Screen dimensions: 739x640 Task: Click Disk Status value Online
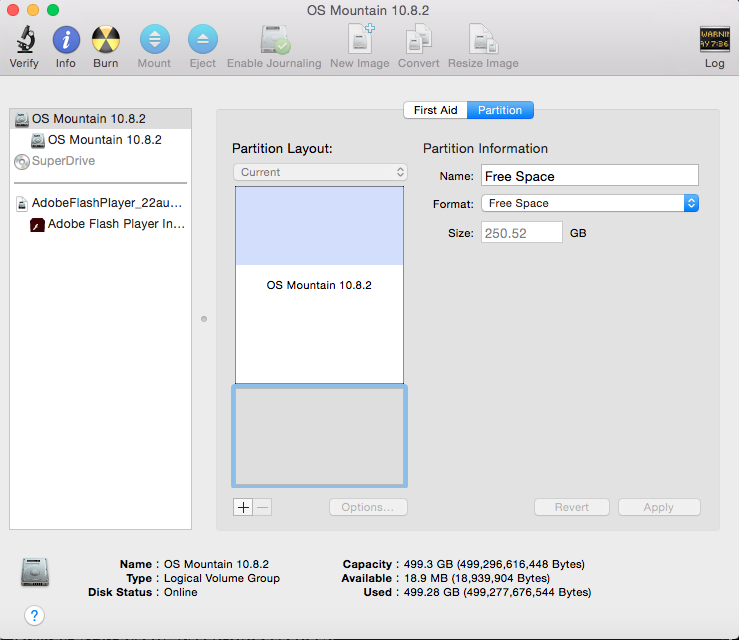(181, 592)
